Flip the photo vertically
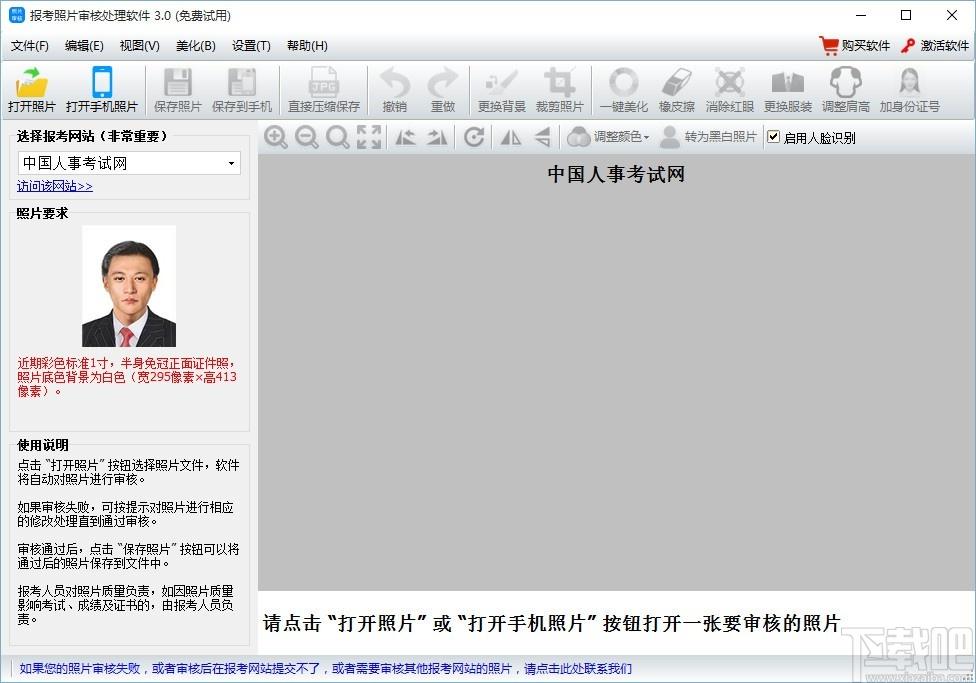Viewport: 976px width, 683px height. (543, 137)
